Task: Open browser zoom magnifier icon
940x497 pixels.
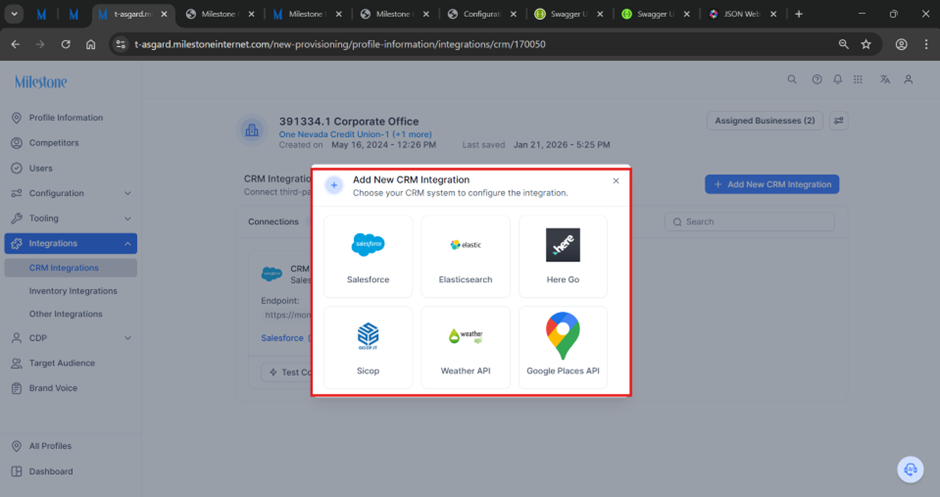Action: (x=843, y=44)
